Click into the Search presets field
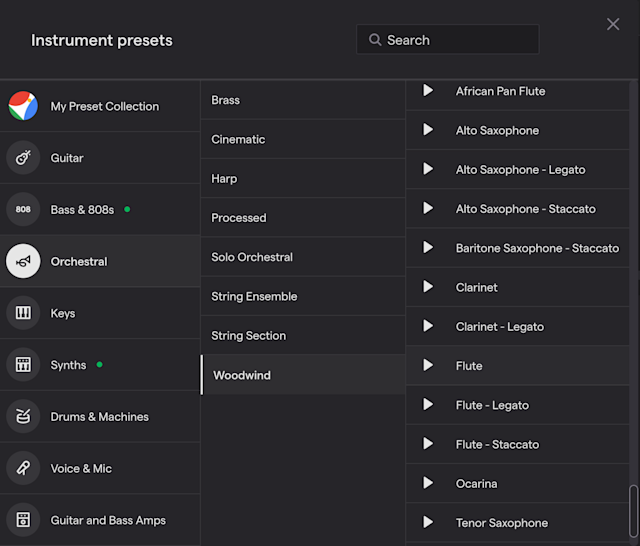 tap(448, 39)
